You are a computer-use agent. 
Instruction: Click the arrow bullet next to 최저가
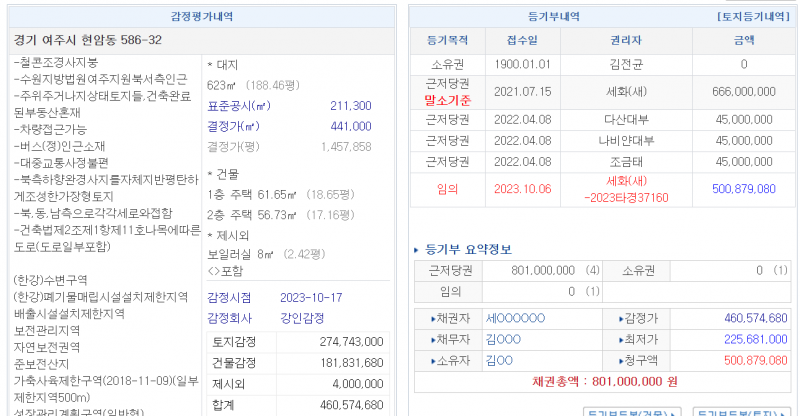click(622, 339)
